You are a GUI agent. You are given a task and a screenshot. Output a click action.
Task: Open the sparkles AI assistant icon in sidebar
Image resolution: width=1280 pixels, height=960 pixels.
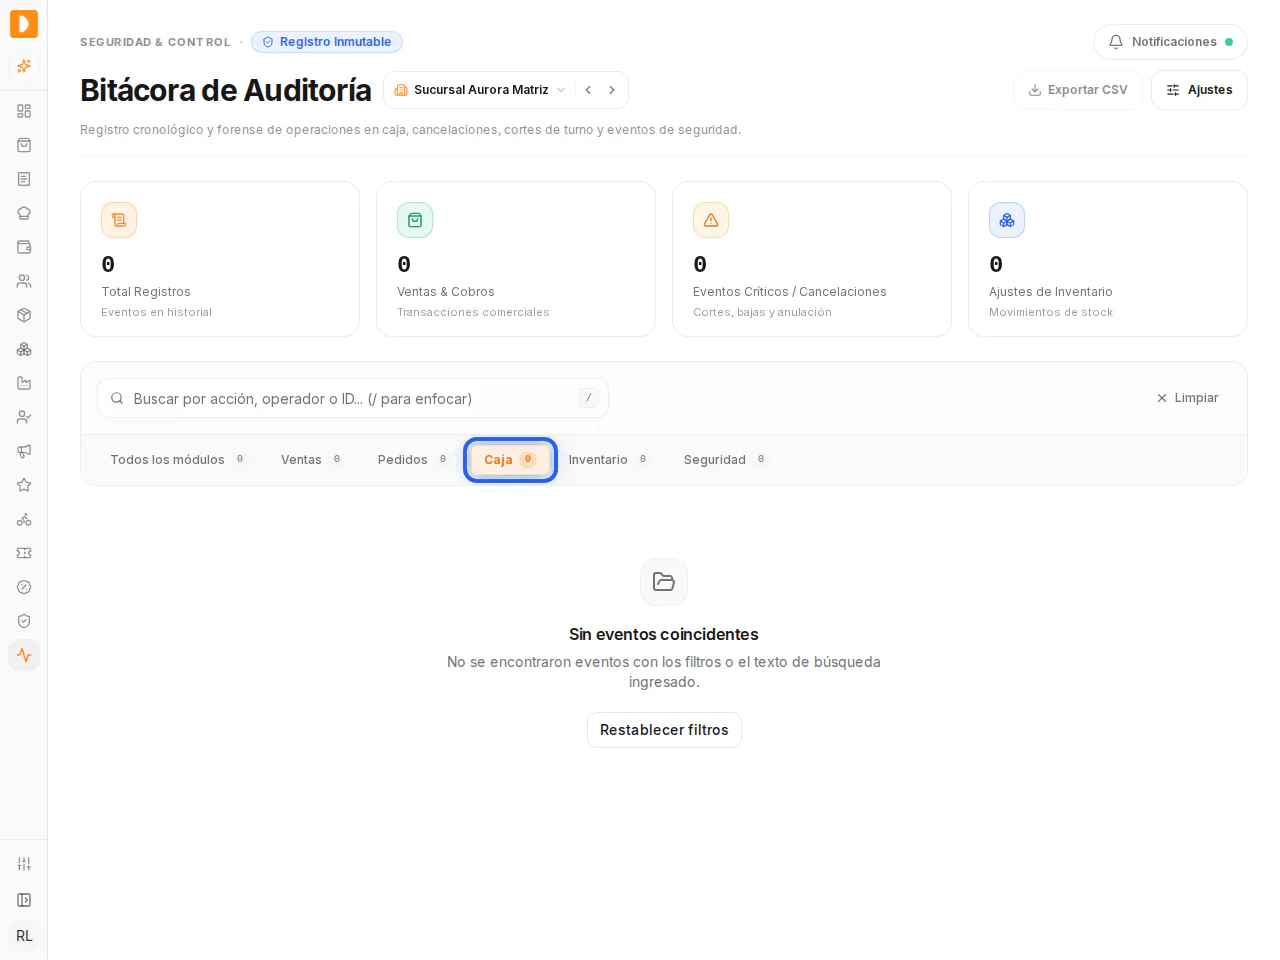pos(24,67)
